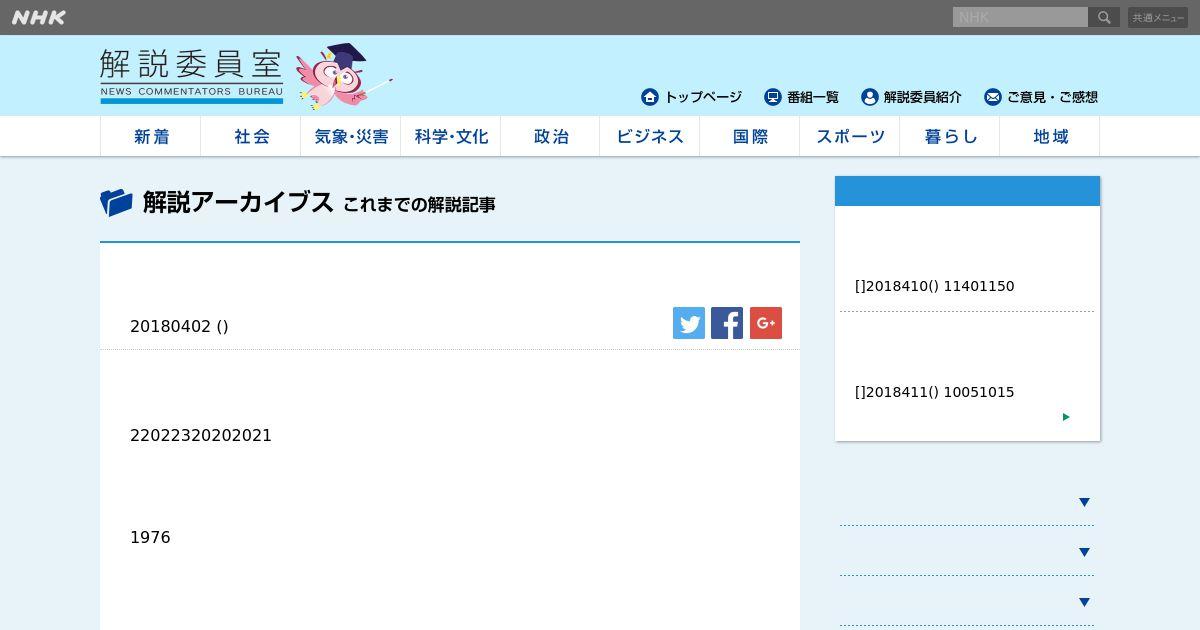The height and width of the screenshot is (630, 1200).
Task: Click the 解説委員室 site title logo
Action: pyautogui.click(x=191, y=76)
